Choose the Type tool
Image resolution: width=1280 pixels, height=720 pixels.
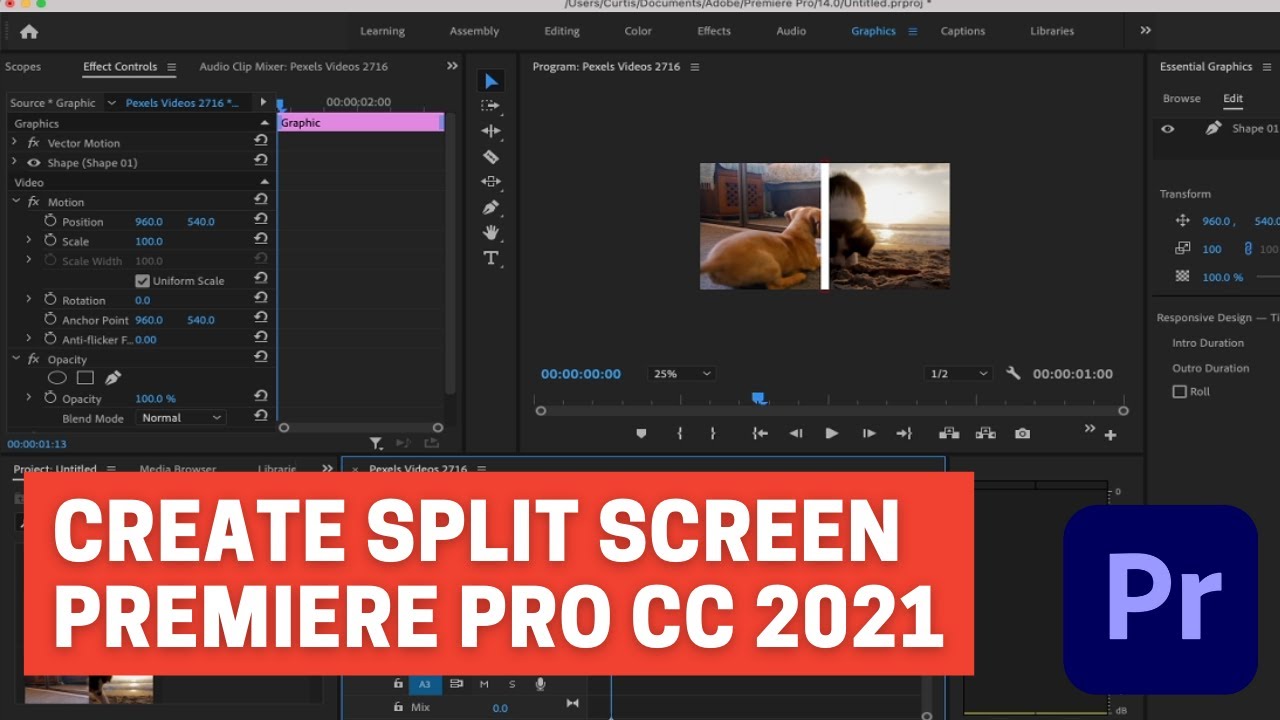[x=491, y=258]
